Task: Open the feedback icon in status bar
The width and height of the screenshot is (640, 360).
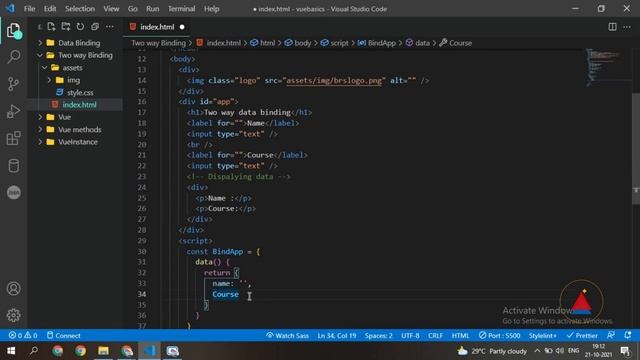Action: pos(611,336)
